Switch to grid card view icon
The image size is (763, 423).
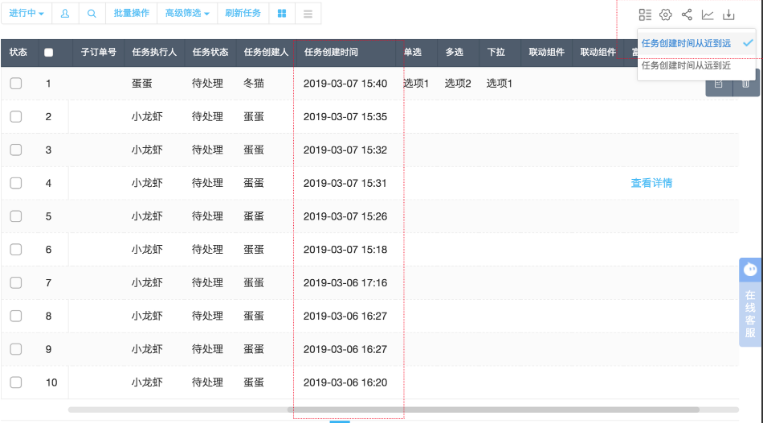coord(282,14)
